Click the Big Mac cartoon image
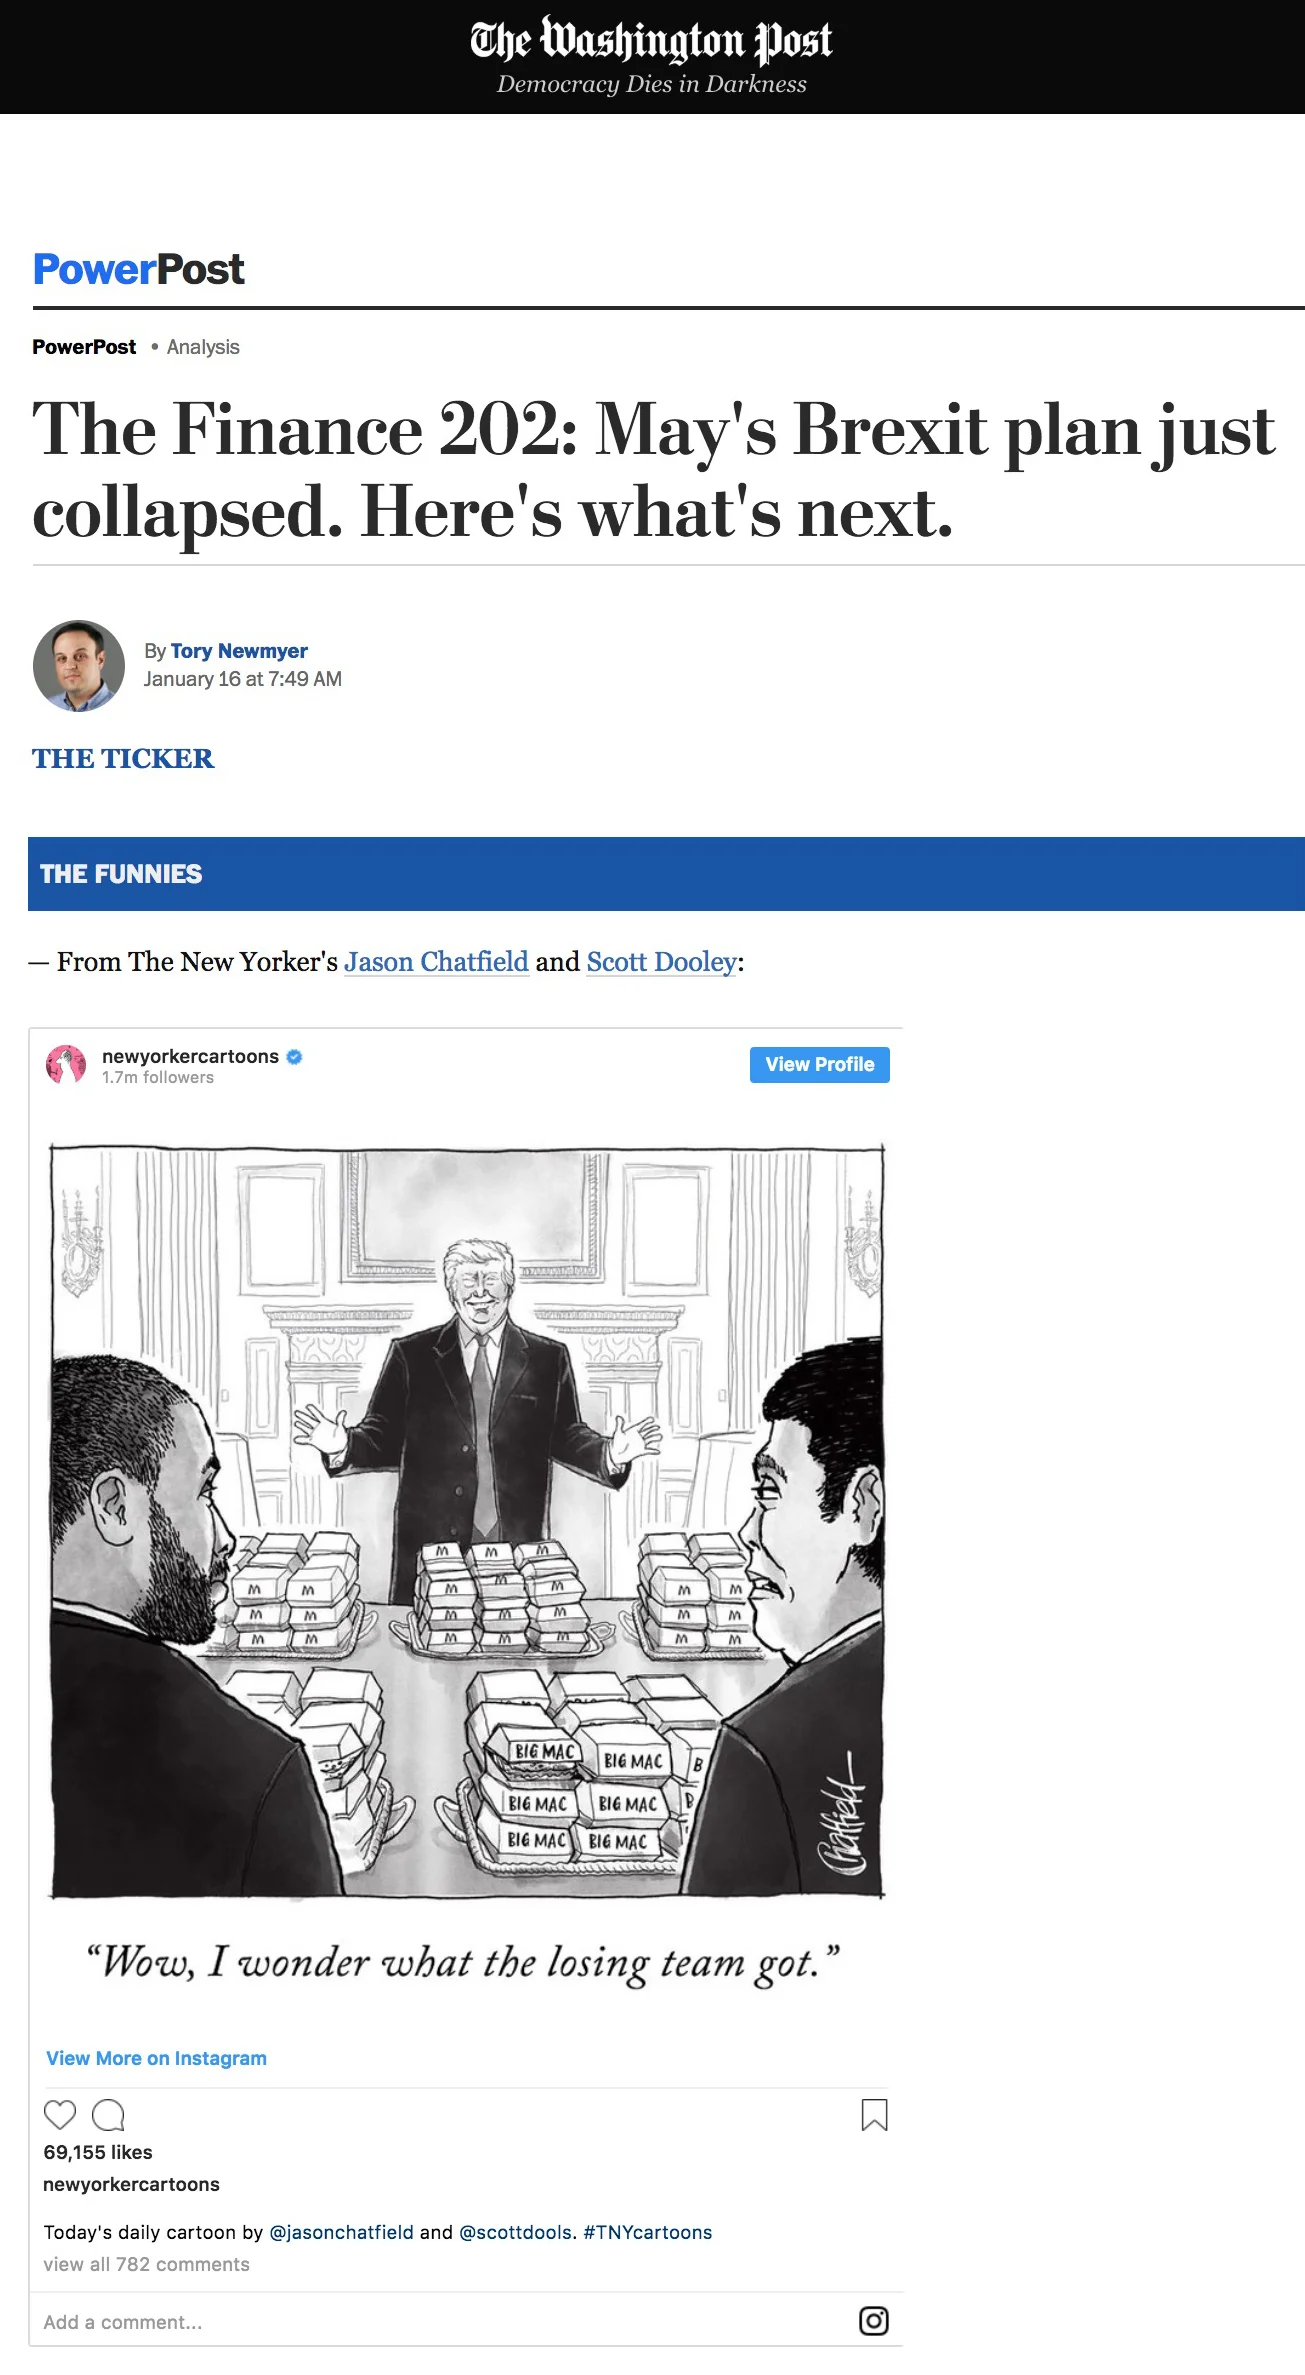 tap(467, 1520)
